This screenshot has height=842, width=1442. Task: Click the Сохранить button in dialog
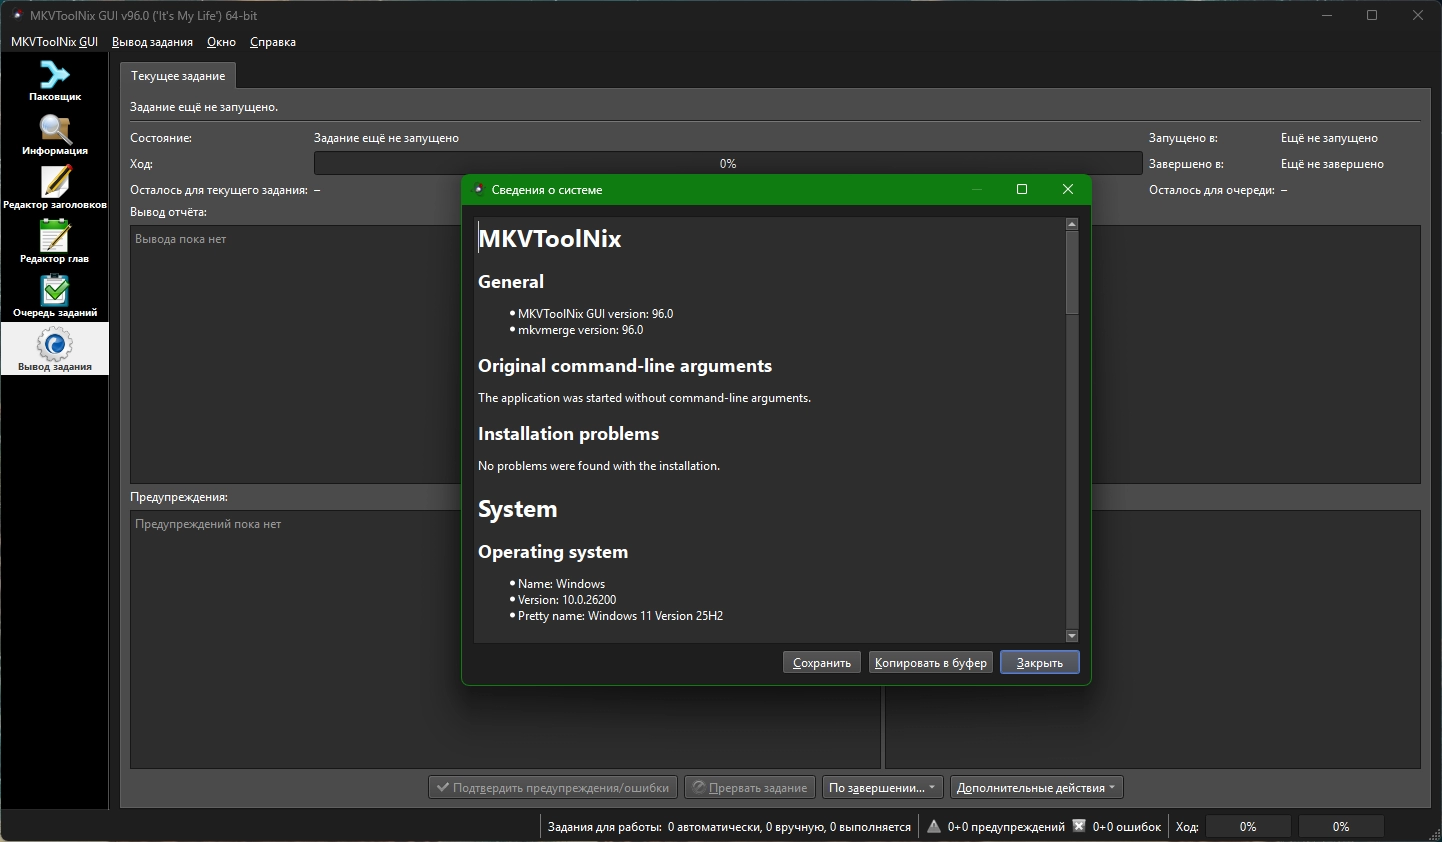click(x=822, y=663)
